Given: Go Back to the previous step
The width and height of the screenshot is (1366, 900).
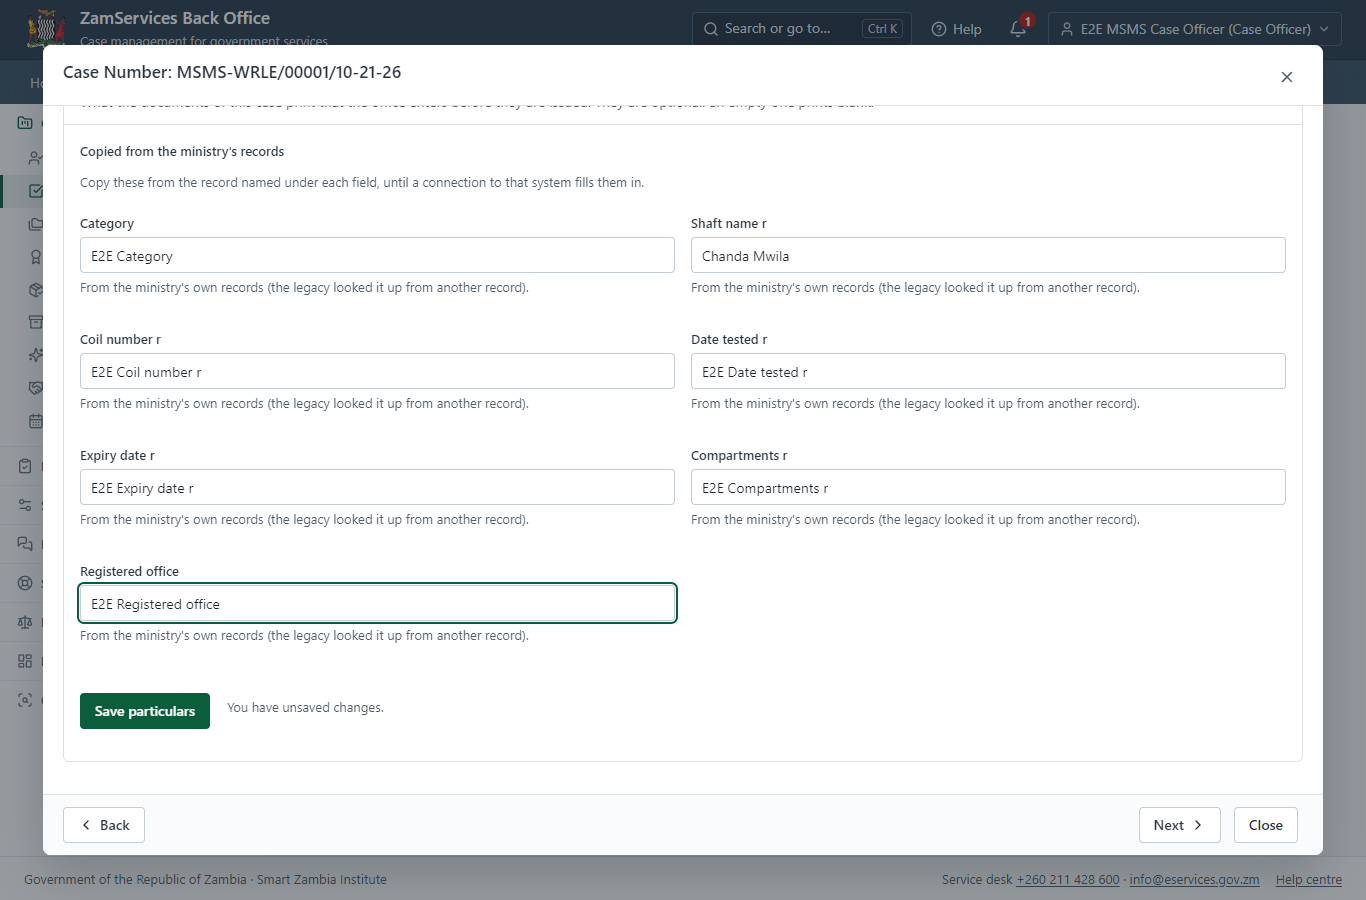Looking at the screenshot, I should pos(104,825).
